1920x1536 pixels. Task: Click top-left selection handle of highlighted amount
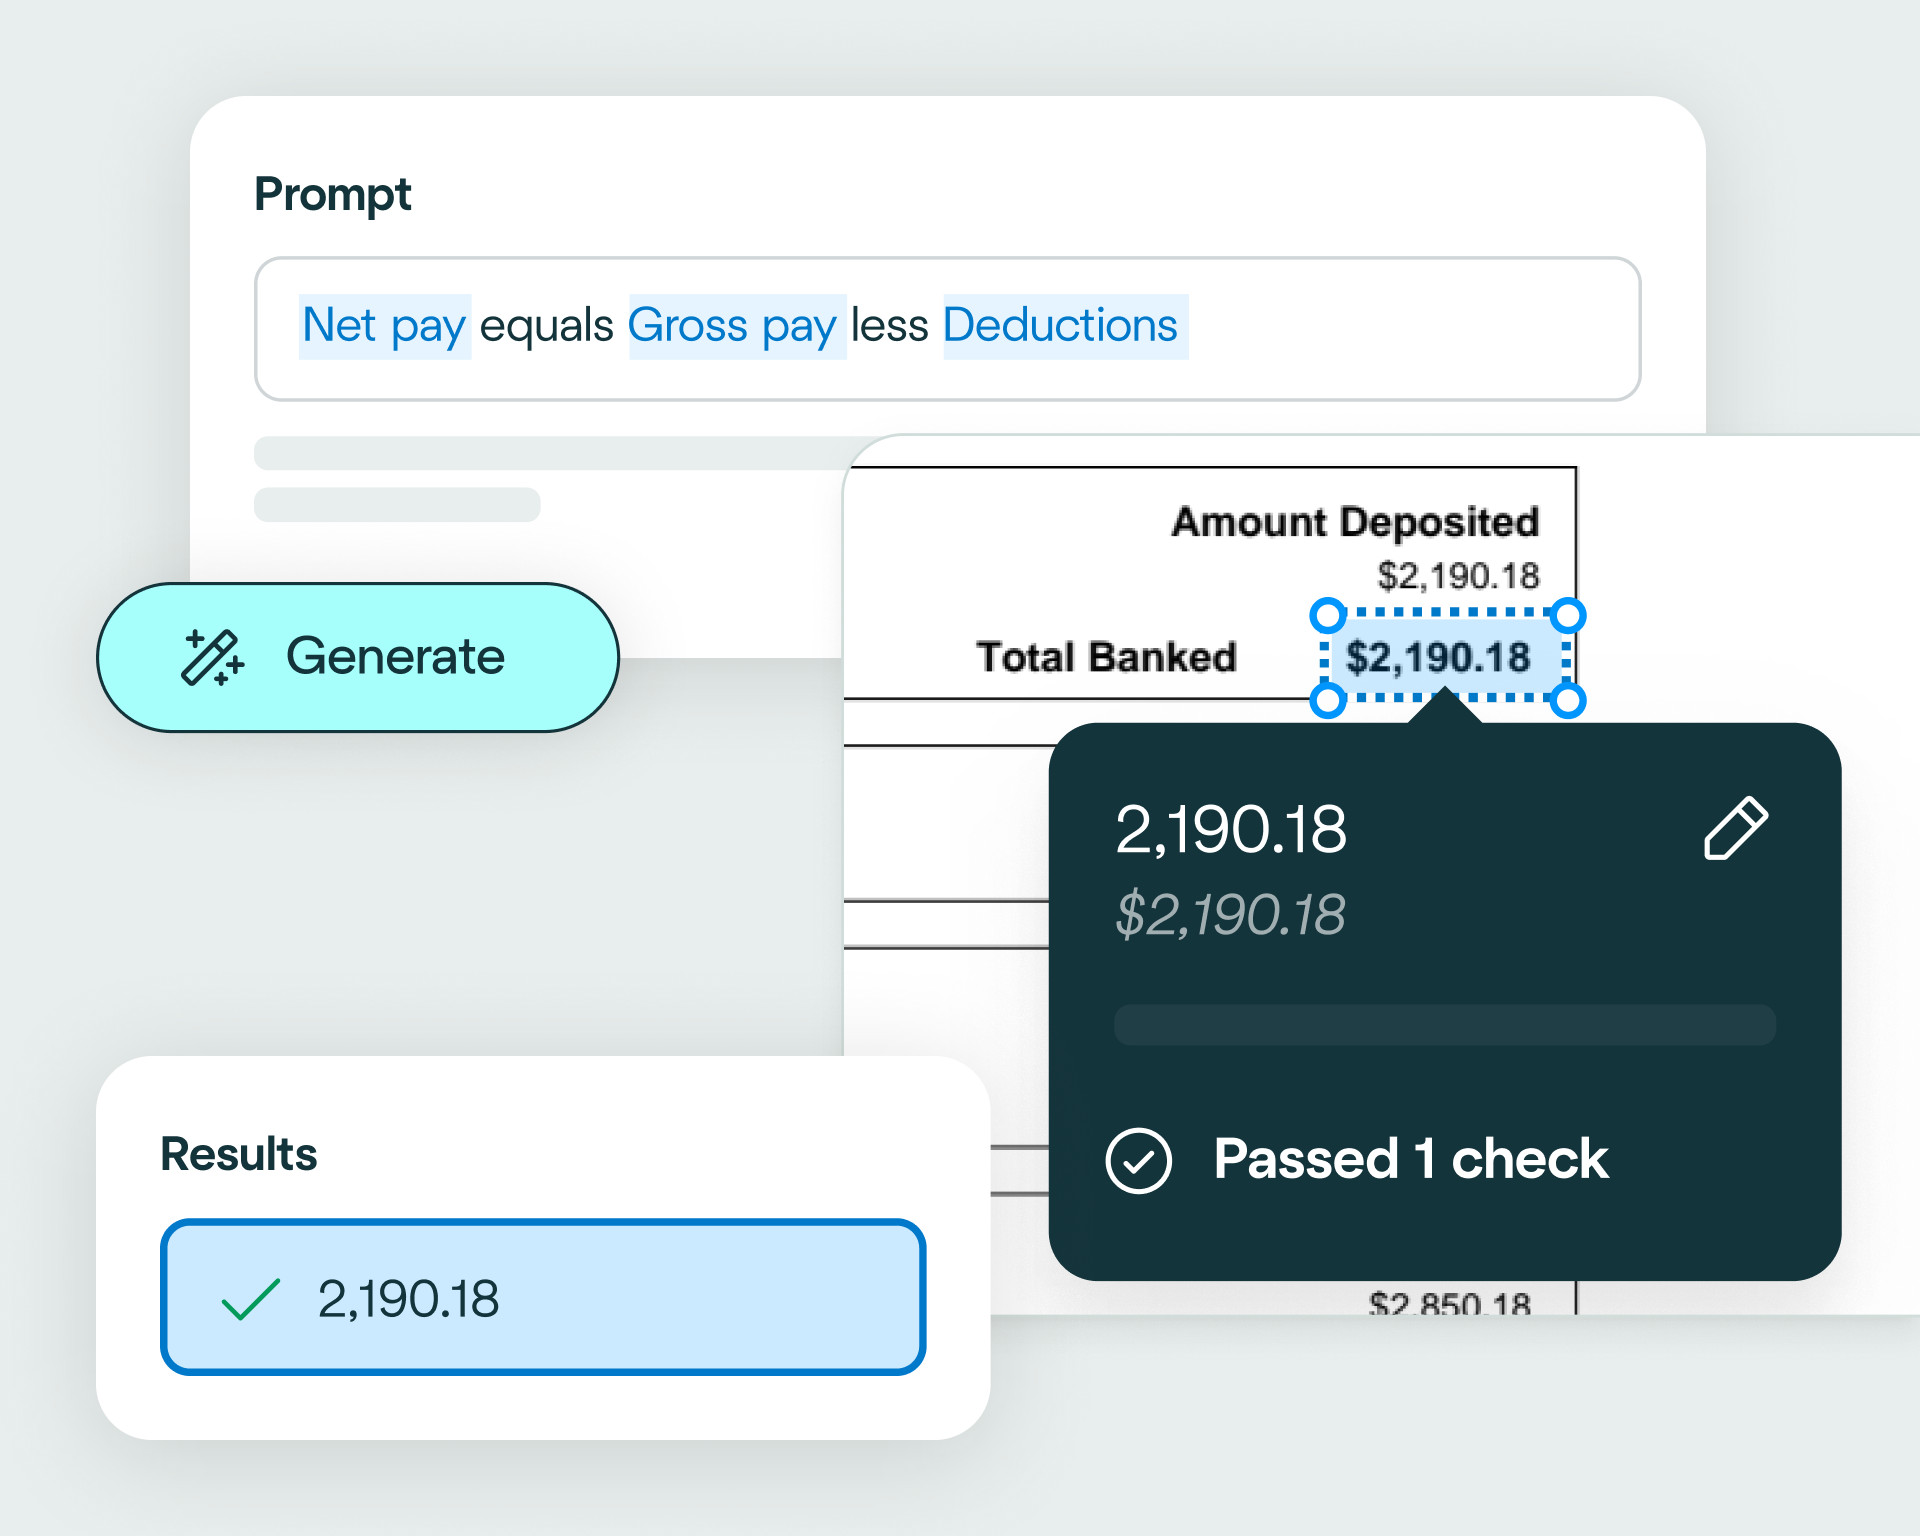click(1327, 615)
